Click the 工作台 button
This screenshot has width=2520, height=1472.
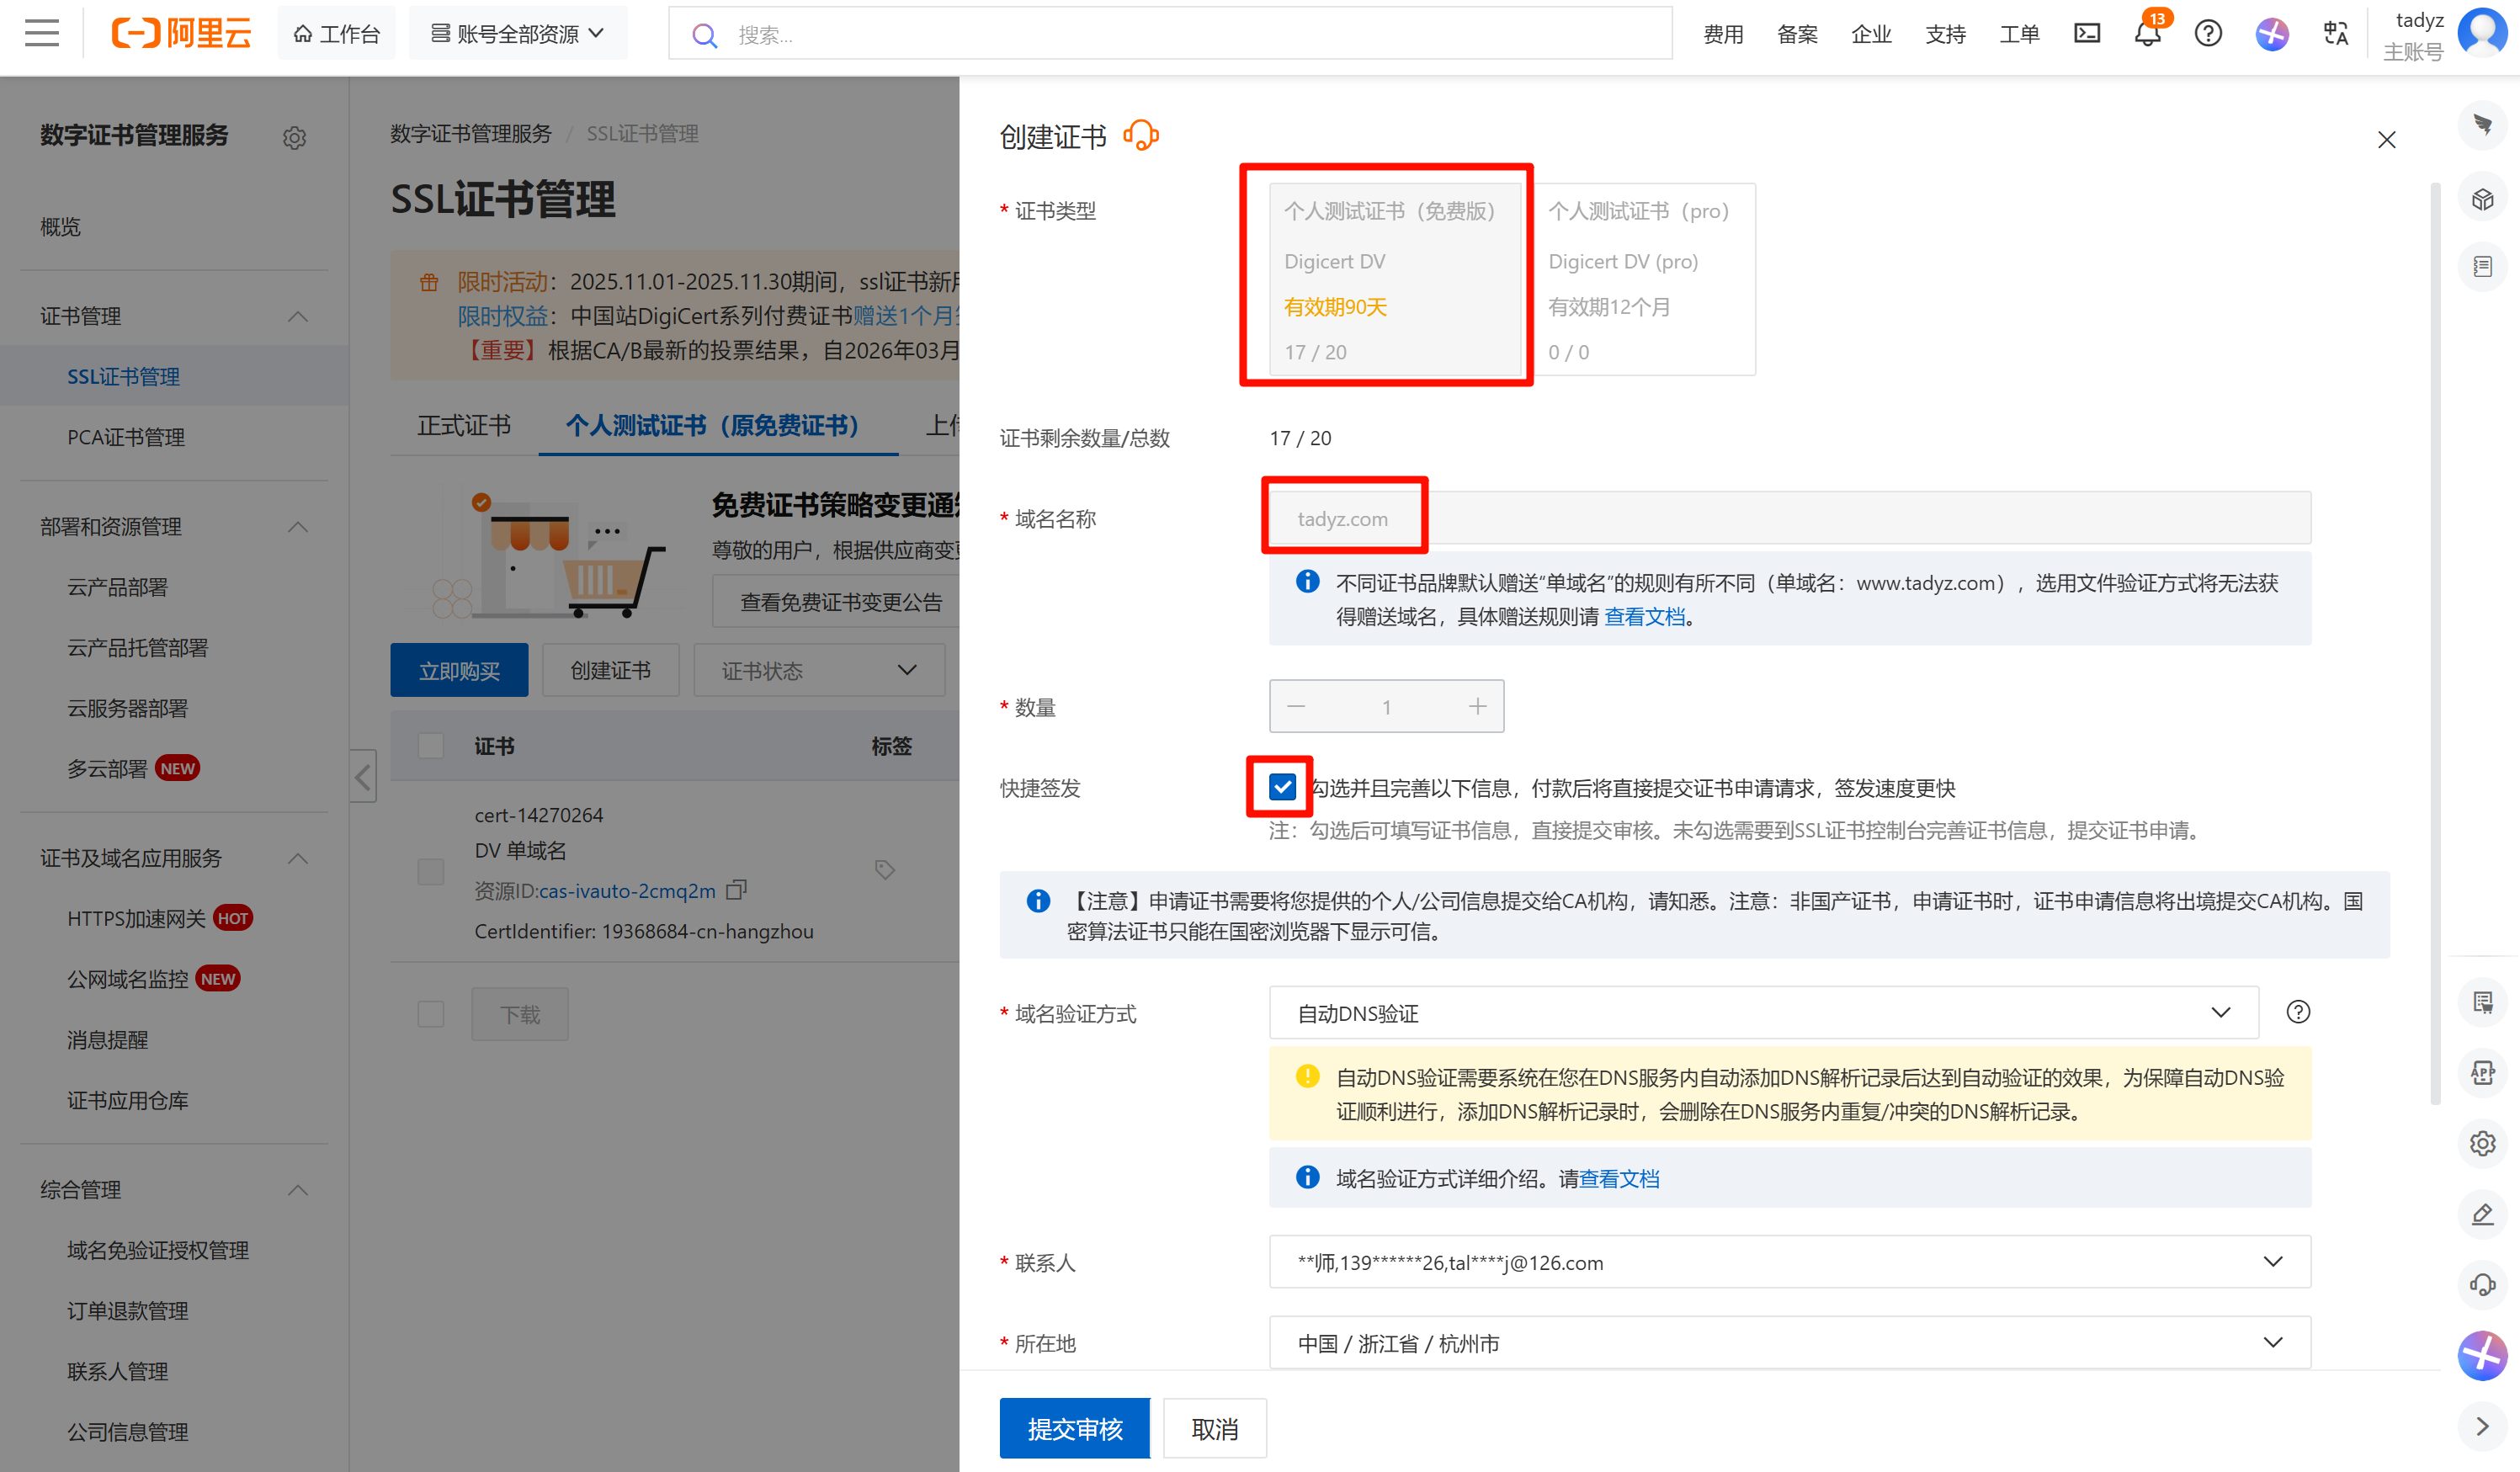[337, 33]
